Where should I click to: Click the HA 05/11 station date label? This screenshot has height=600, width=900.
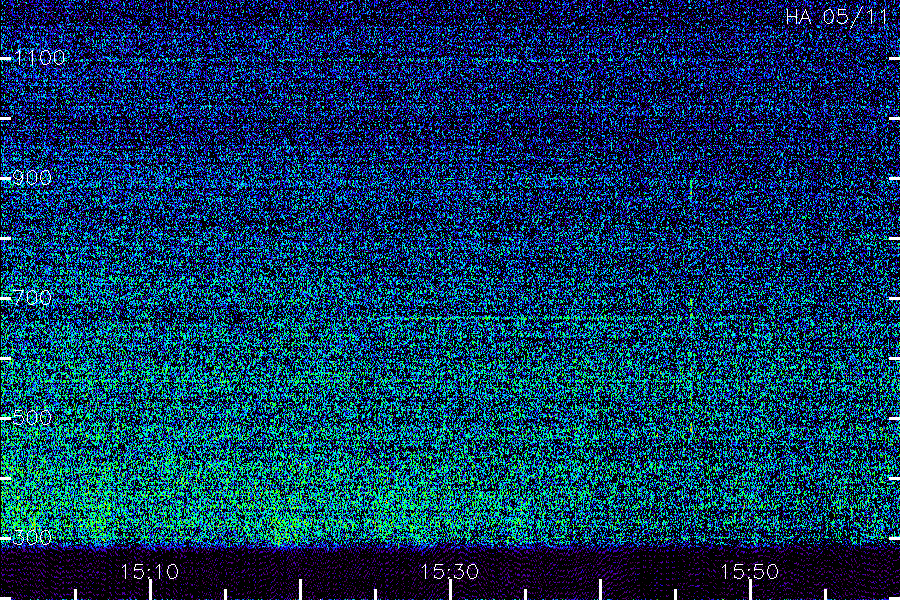point(837,17)
